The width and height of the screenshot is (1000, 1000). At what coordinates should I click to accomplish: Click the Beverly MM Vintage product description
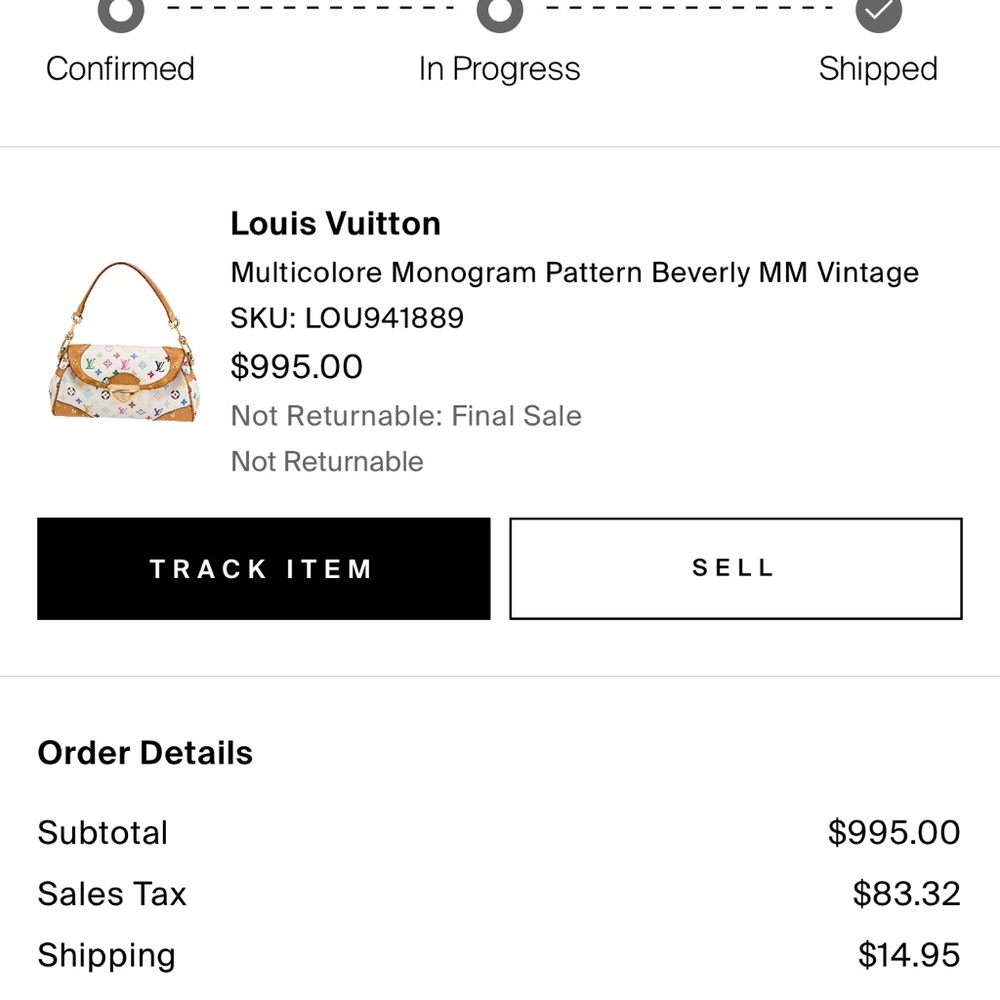(574, 272)
